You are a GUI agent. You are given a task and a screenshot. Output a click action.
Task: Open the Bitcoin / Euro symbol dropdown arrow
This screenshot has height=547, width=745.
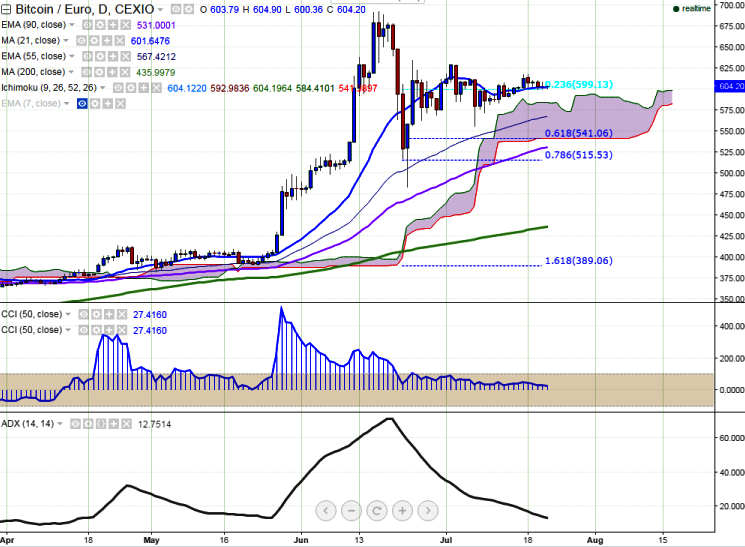coord(161,10)
